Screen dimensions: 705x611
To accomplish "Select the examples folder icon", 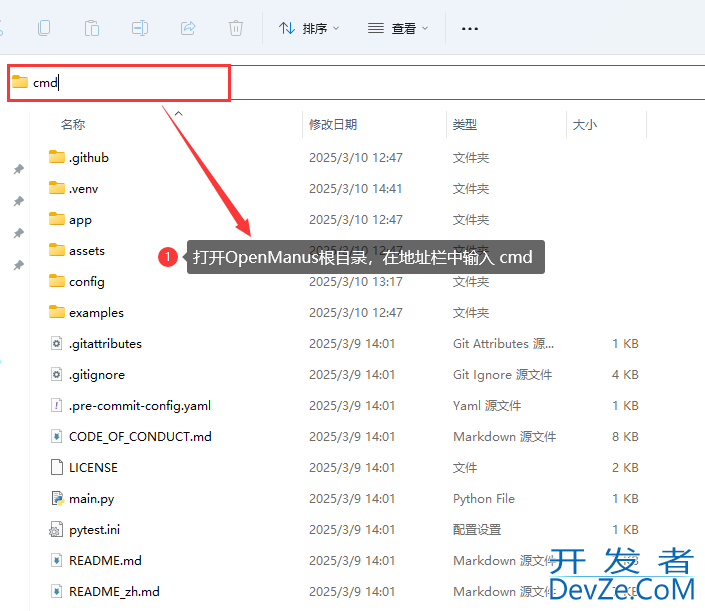I will coord(57,312).
